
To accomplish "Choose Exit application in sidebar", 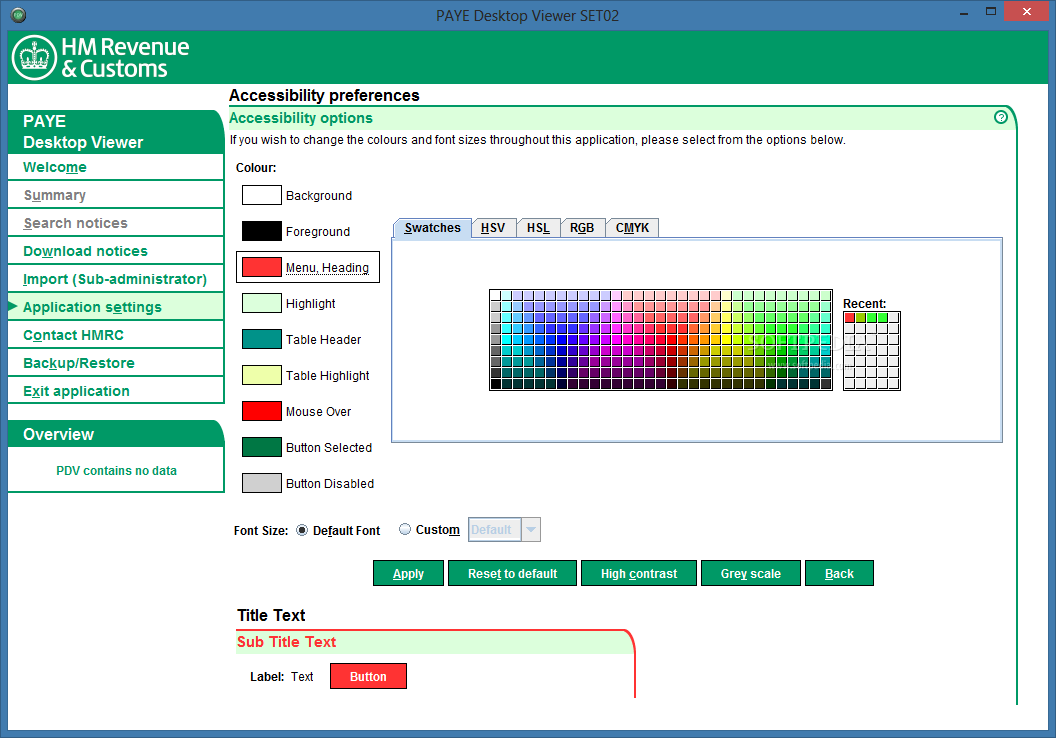I will point(115,391).
